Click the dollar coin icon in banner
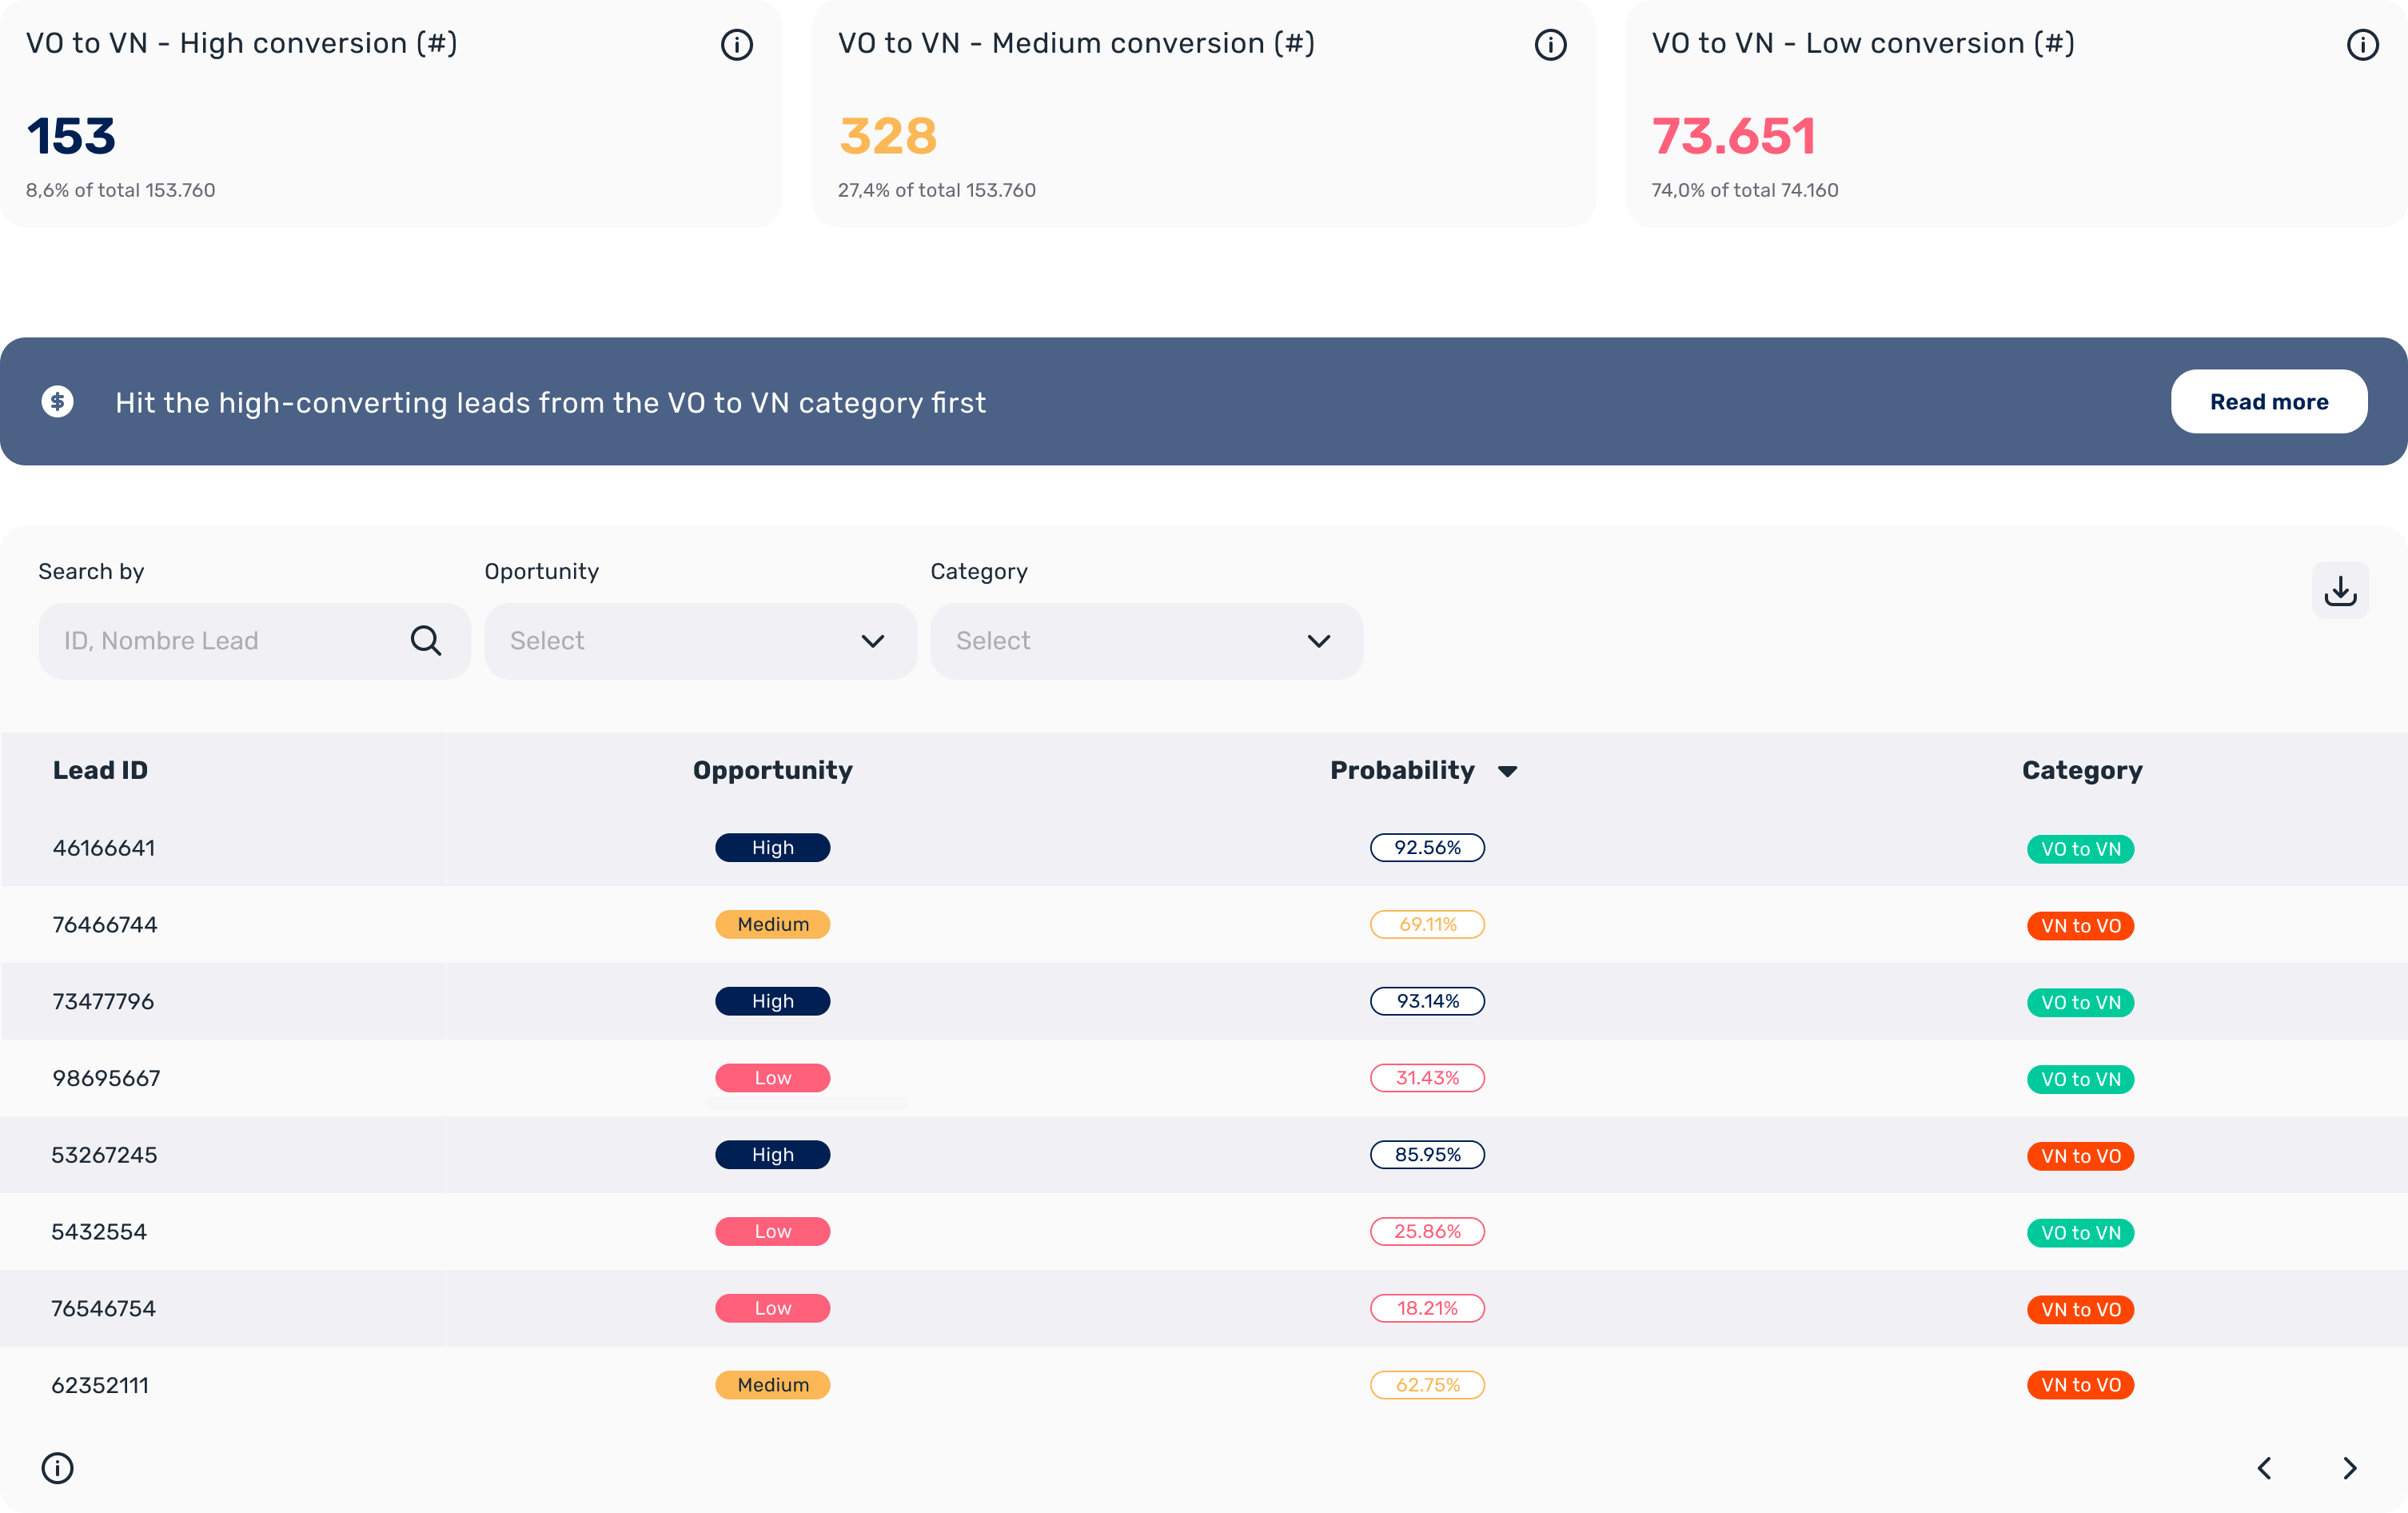2408x1513 pixels. coord(58,402)
